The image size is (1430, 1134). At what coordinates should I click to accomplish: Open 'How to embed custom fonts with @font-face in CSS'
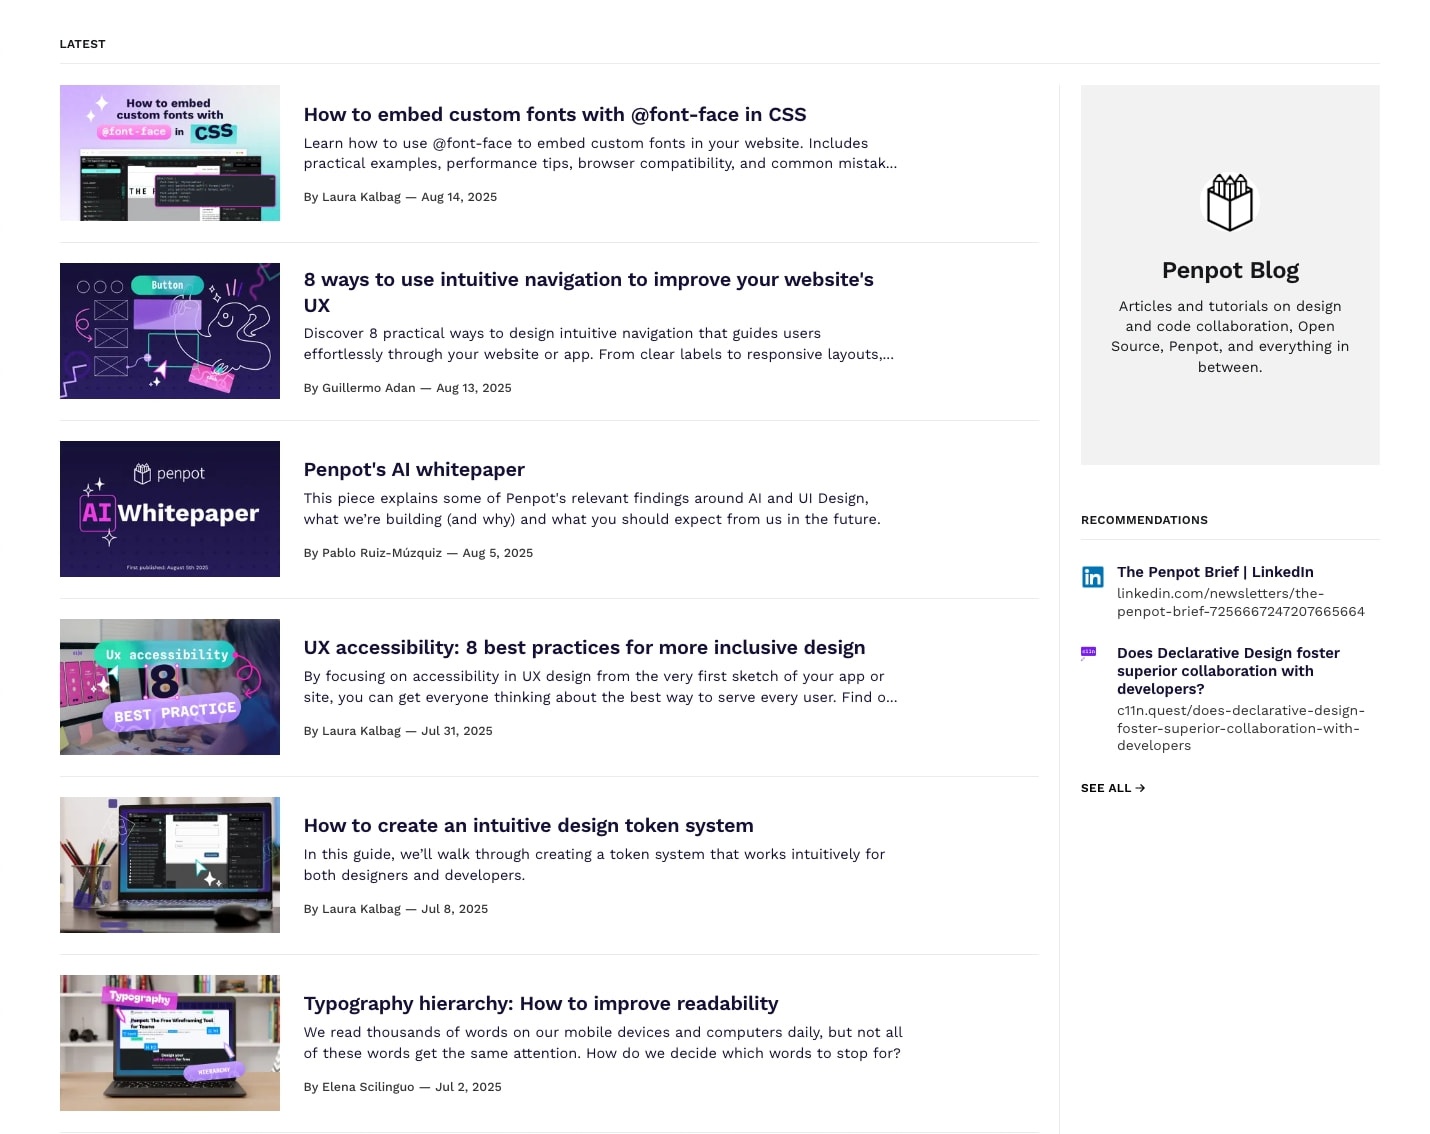pyautogui.click(x=555, y=114)
